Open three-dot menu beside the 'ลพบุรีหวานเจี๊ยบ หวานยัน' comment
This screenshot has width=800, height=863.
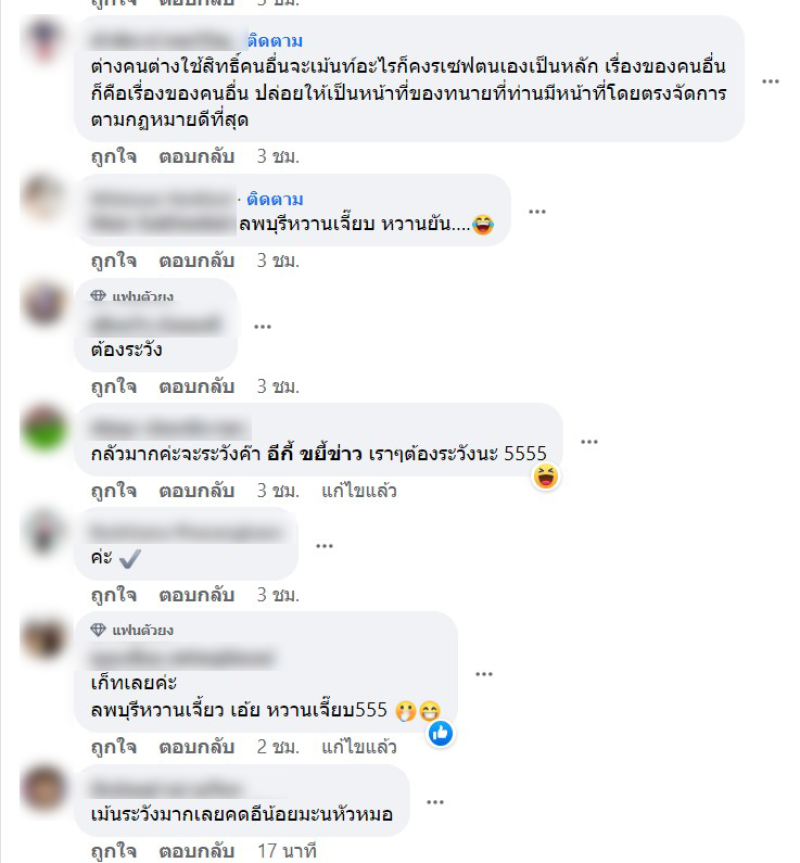(537, 211)
